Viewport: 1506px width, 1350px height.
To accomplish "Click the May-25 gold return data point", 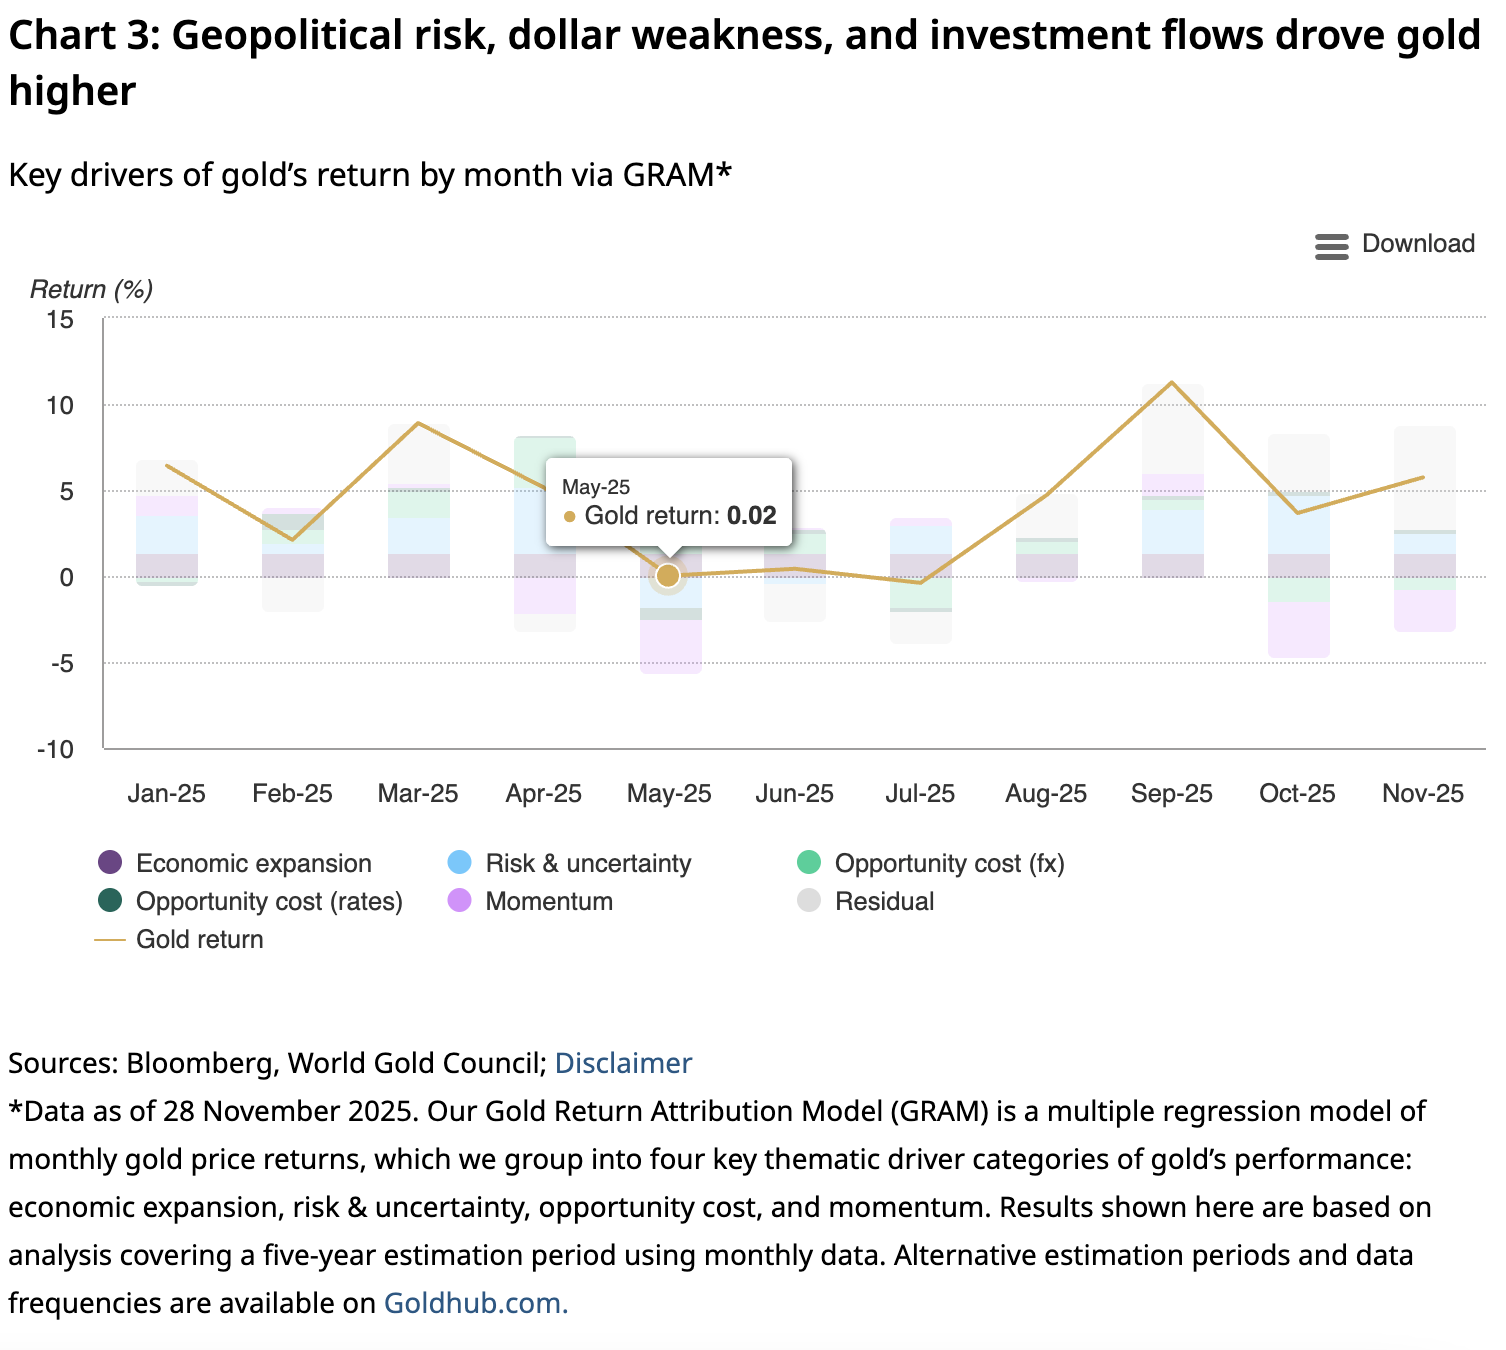I will 668,576.
